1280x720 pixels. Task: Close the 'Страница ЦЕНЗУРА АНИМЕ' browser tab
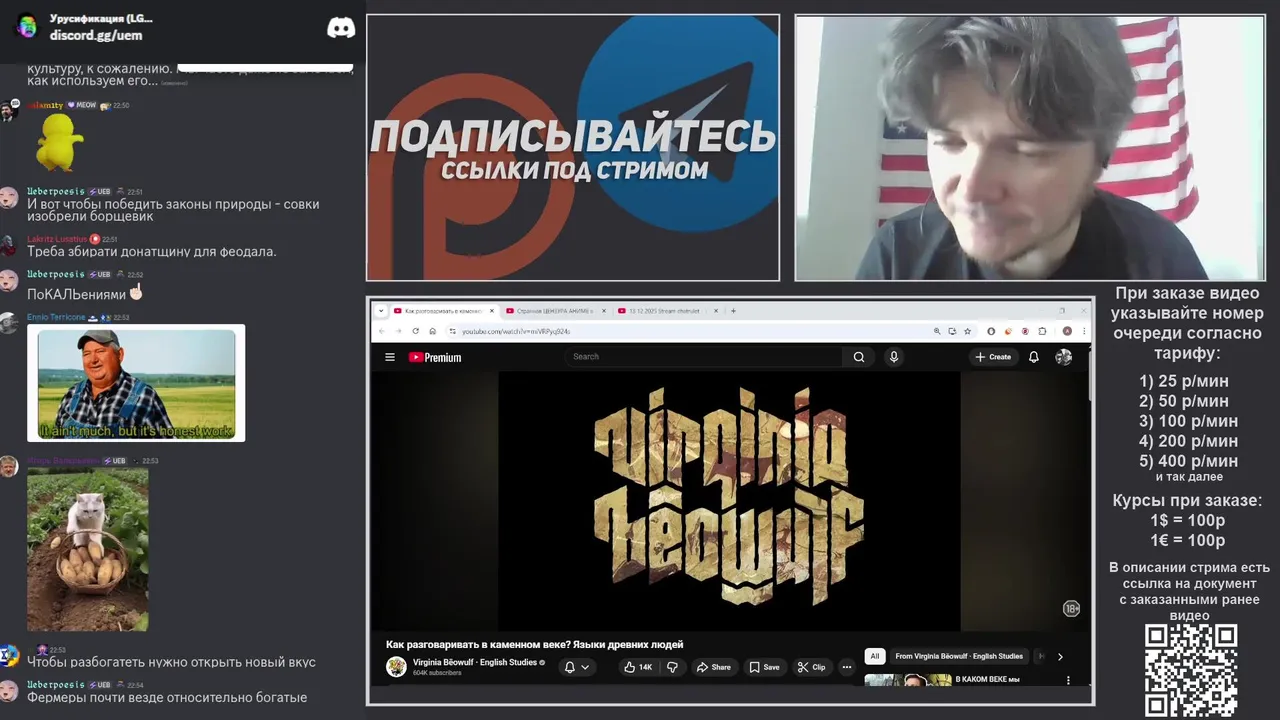pyautogui.click(x=603, y=311)
